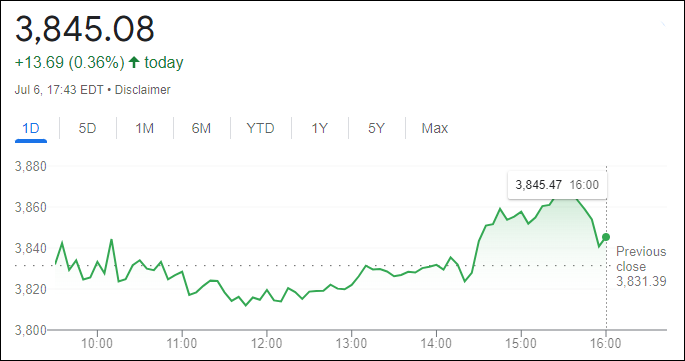Select the YTD tab
The height and width of the screenshot is (361, 685).
[260, 128]
